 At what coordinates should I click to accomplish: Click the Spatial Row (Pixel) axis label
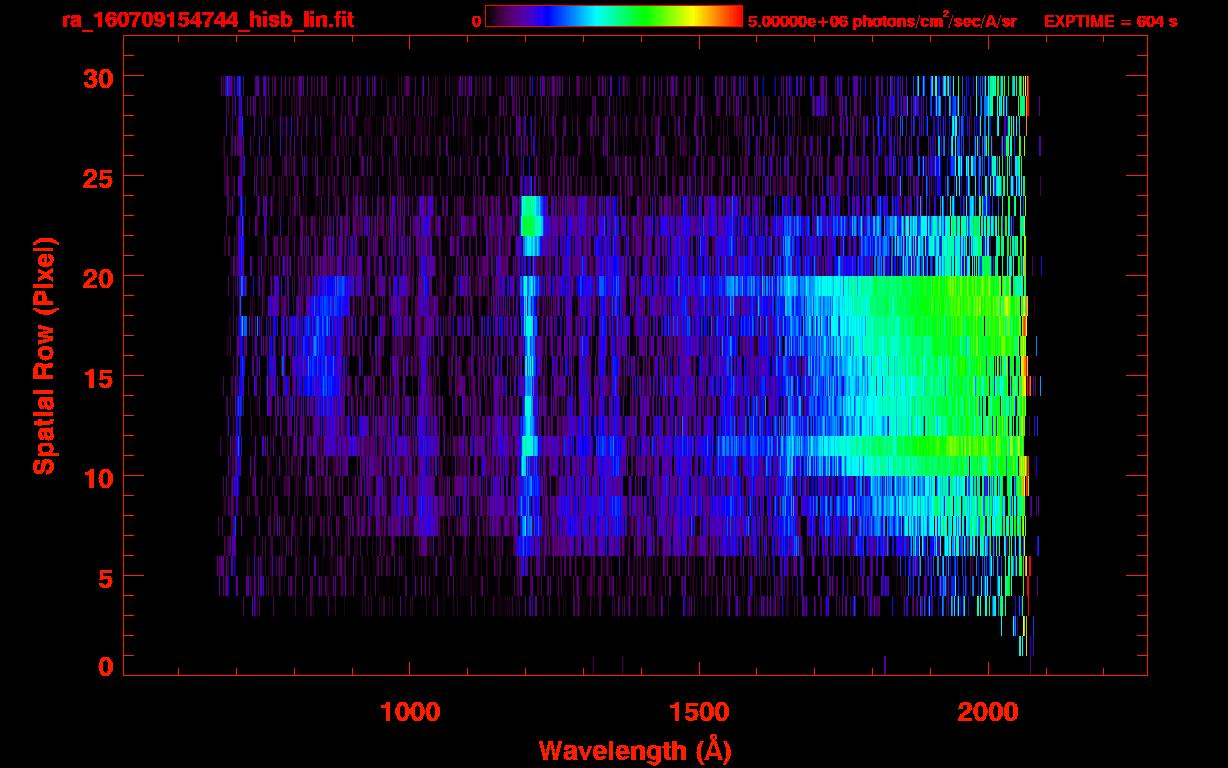pos(43,355)
